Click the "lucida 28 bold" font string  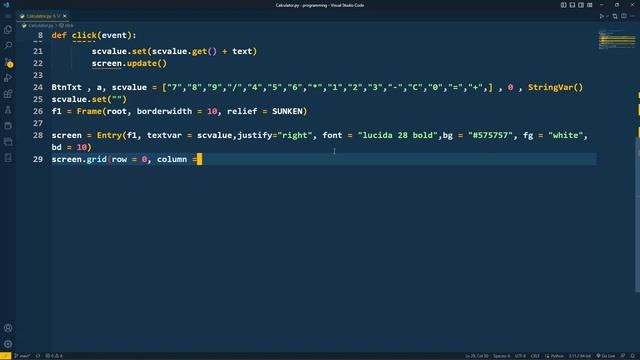pyautogui.click(x=398, y=136)
